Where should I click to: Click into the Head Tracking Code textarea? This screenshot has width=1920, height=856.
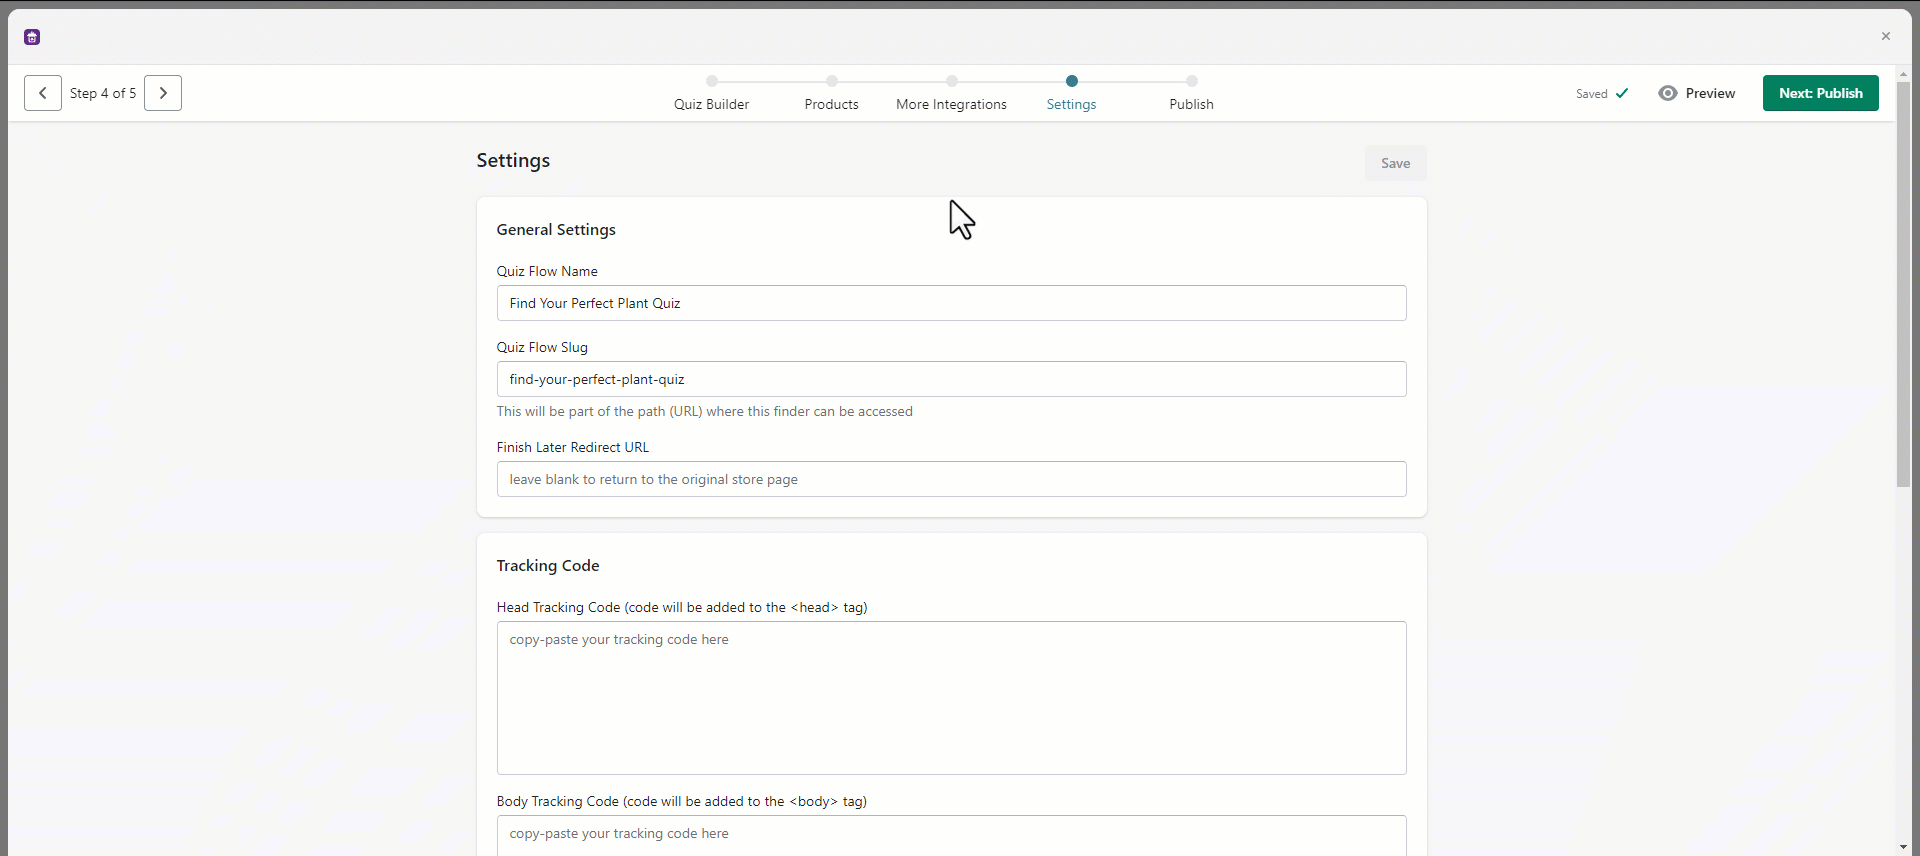point(951,698)
